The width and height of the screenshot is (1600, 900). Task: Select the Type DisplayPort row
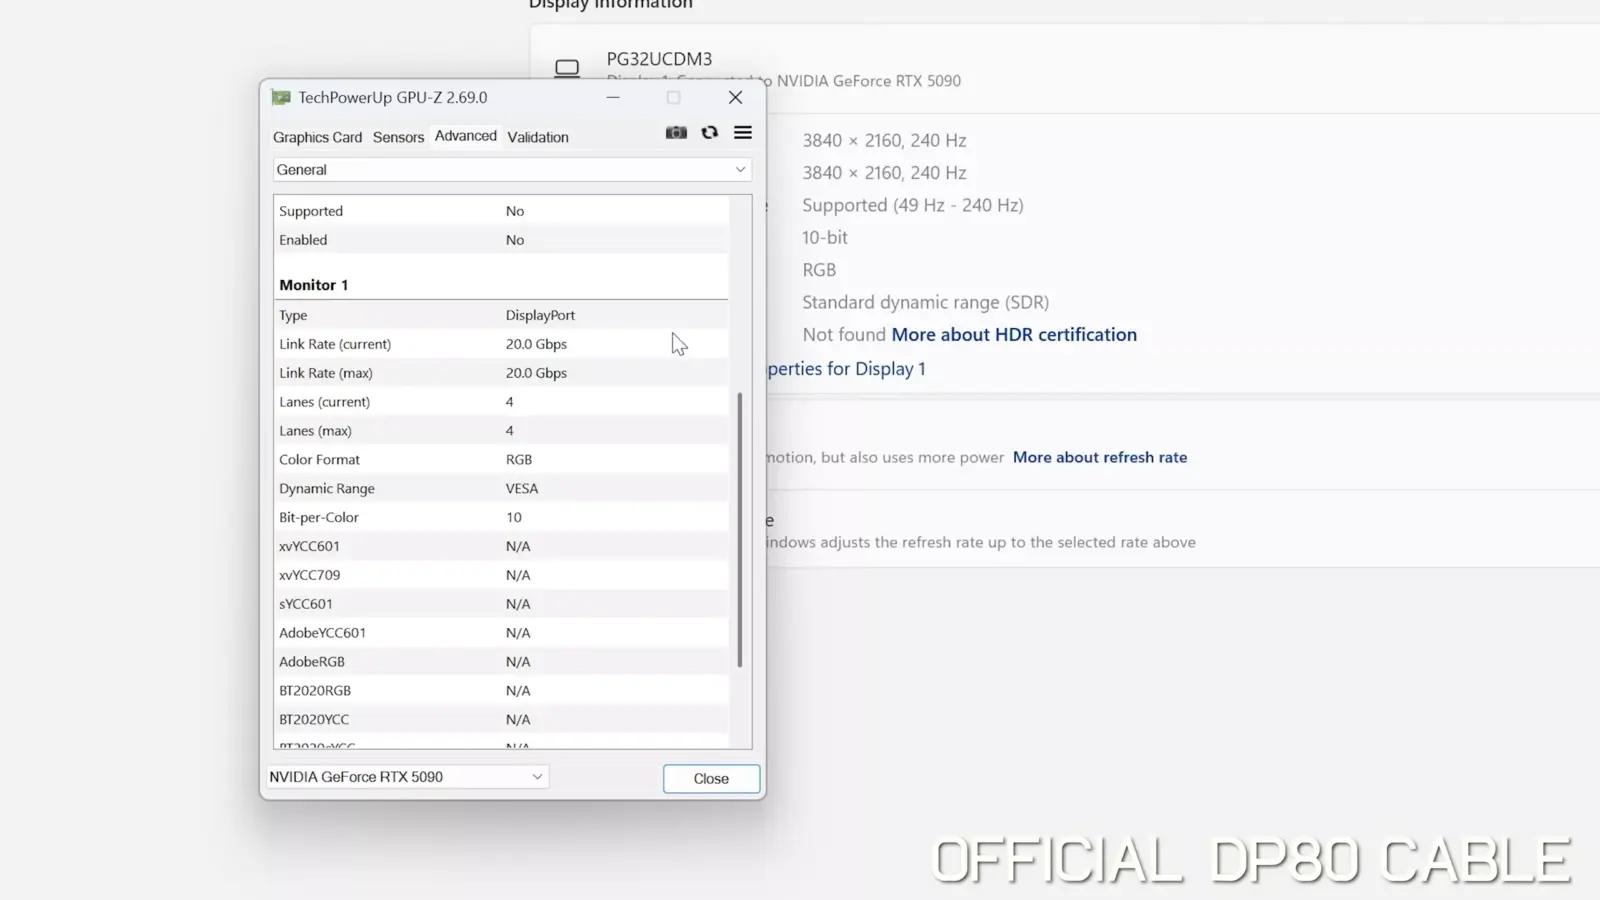(501, 315)
